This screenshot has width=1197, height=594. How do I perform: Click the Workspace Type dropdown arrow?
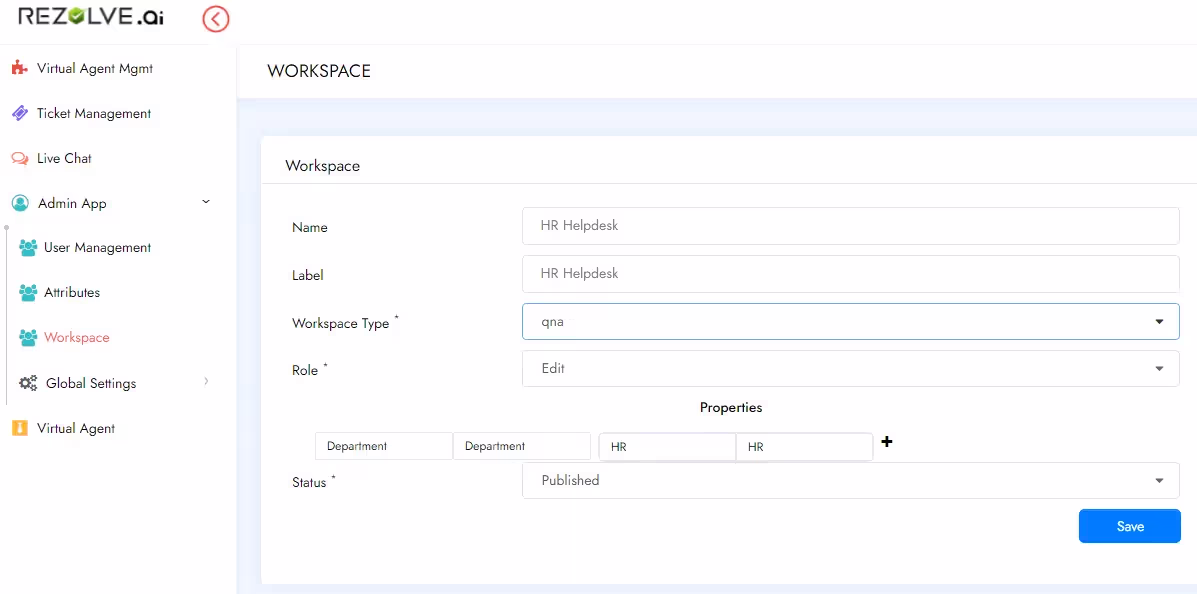(1160, 322)
